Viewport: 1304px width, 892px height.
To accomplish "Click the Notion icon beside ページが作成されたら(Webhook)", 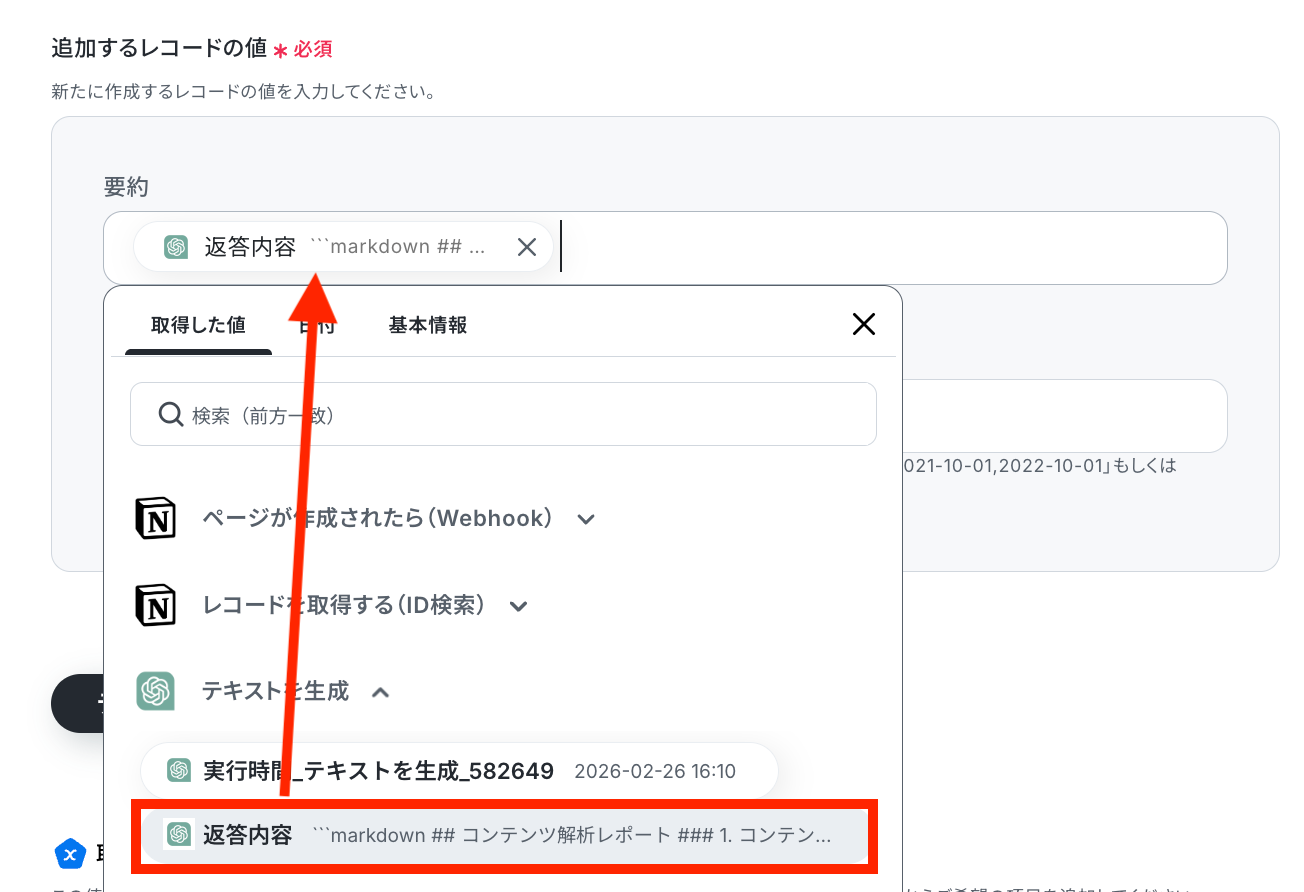I will coord(155,519).
